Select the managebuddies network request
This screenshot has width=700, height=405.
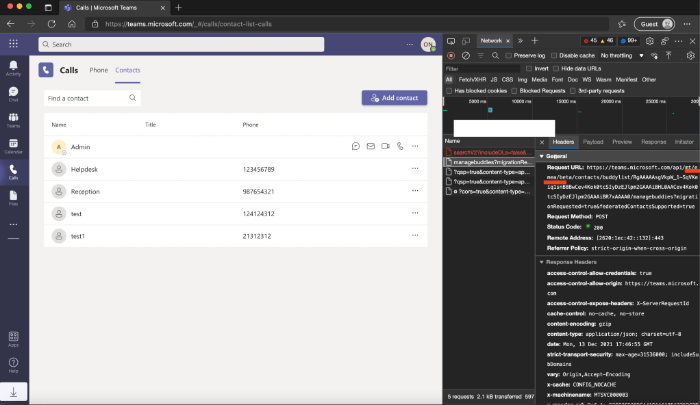coord(489,162)
